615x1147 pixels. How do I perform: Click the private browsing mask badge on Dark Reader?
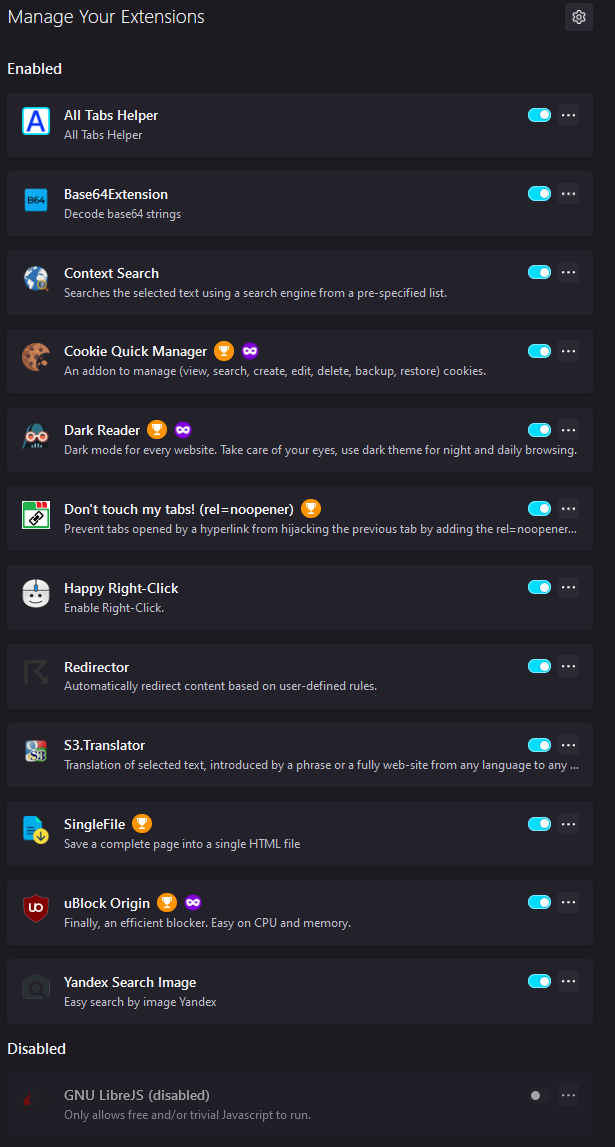click(183, 429)
